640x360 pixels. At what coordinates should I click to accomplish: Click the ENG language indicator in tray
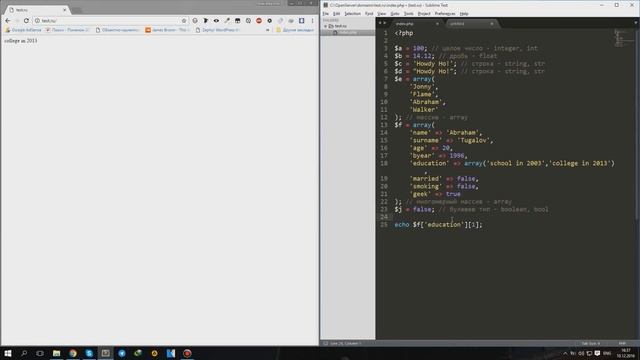(607, 353)
